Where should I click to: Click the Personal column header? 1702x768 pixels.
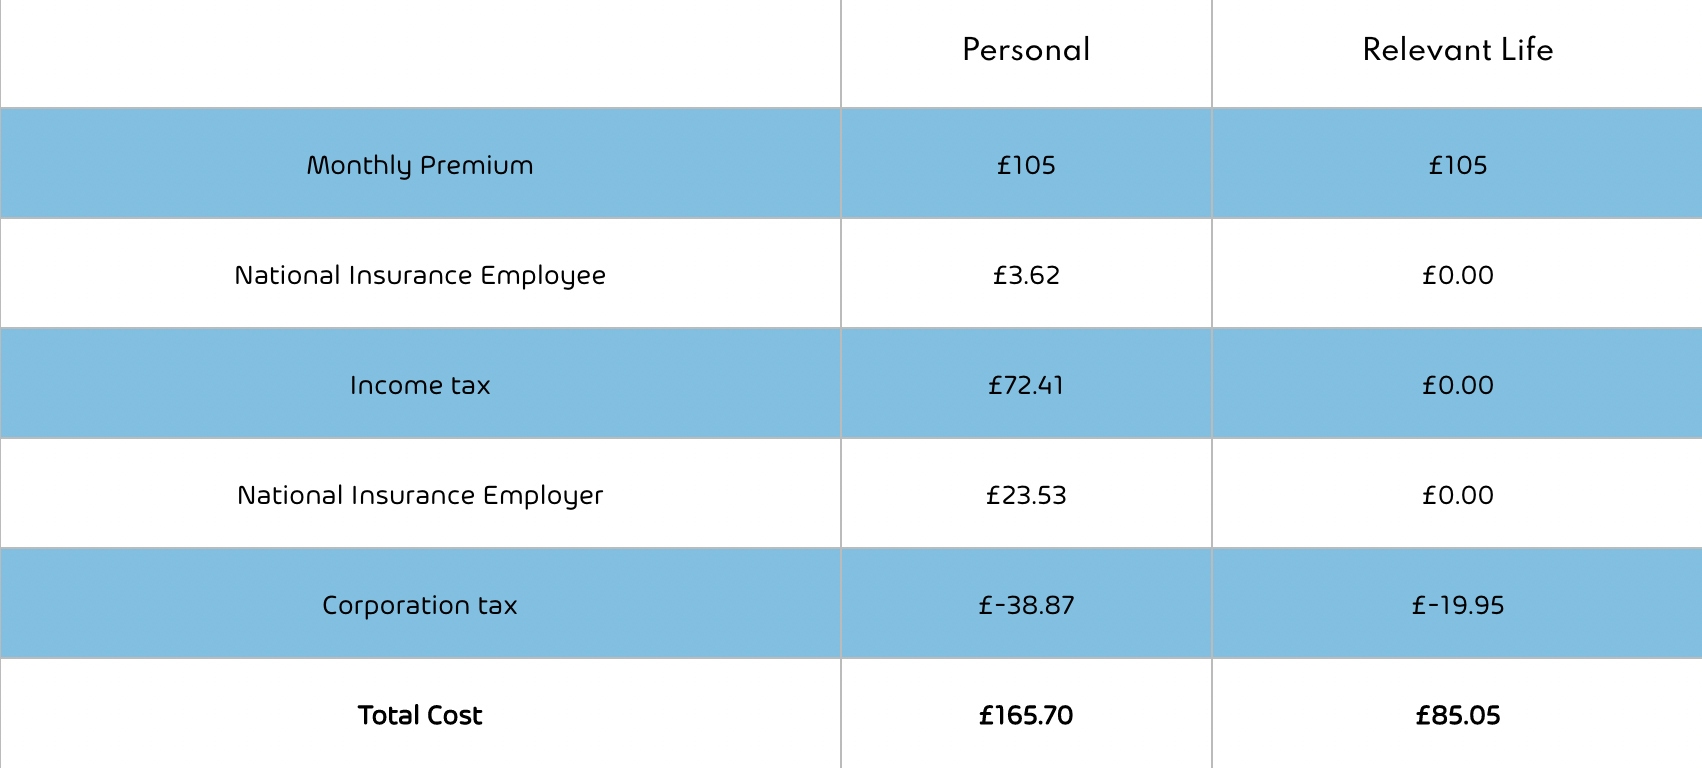[x=1026, y=50]
